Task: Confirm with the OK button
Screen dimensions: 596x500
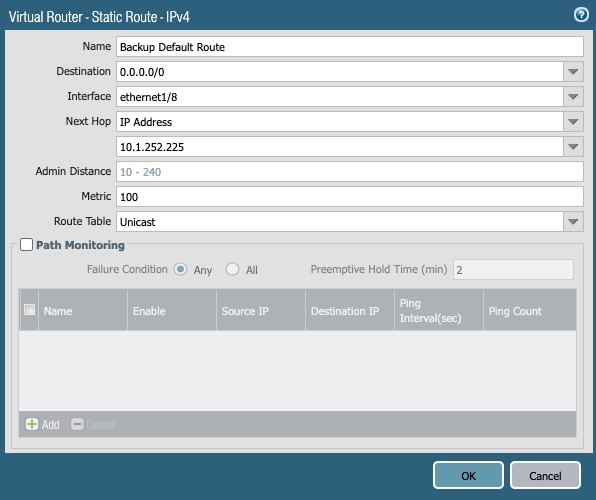Action: coord(468,475)
